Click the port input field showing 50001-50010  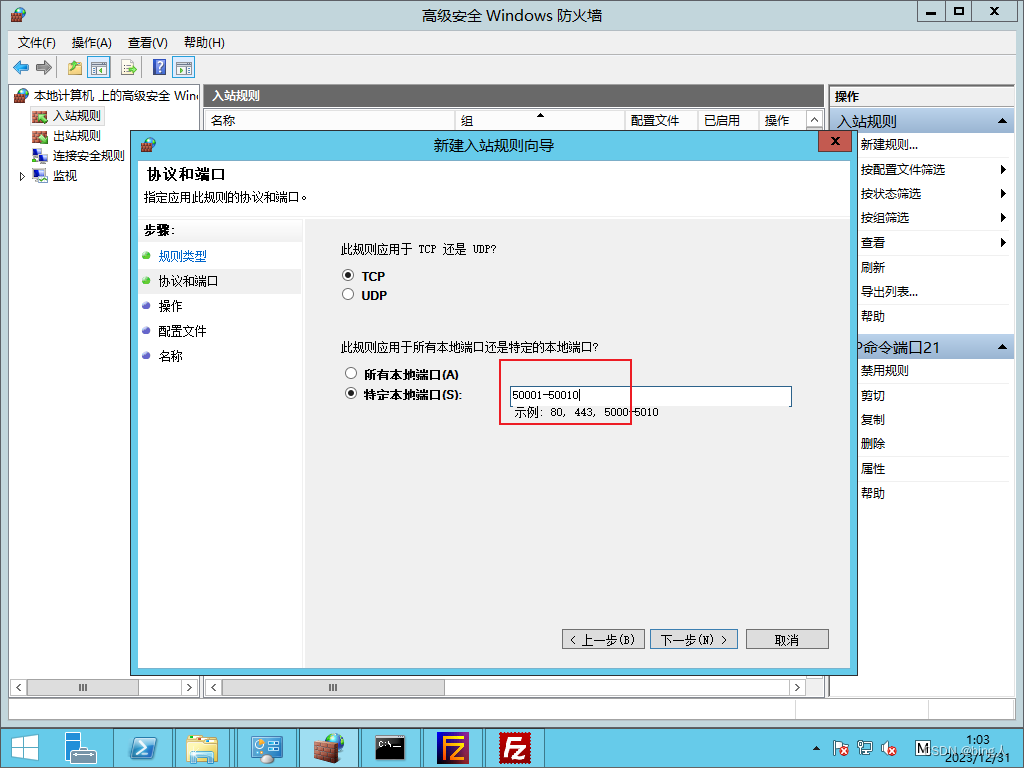(650, 396)
